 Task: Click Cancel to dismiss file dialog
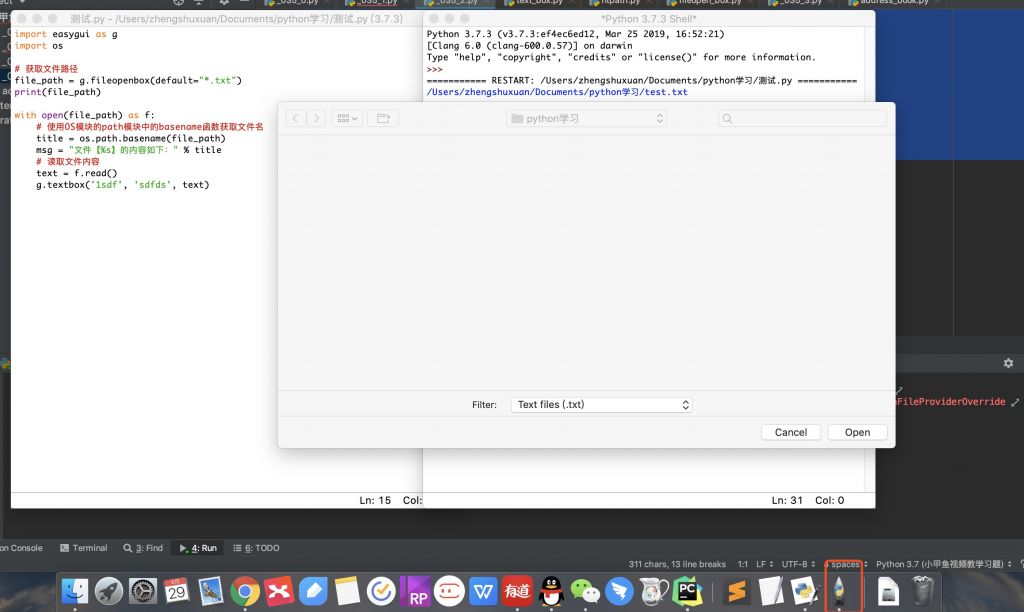790,432
